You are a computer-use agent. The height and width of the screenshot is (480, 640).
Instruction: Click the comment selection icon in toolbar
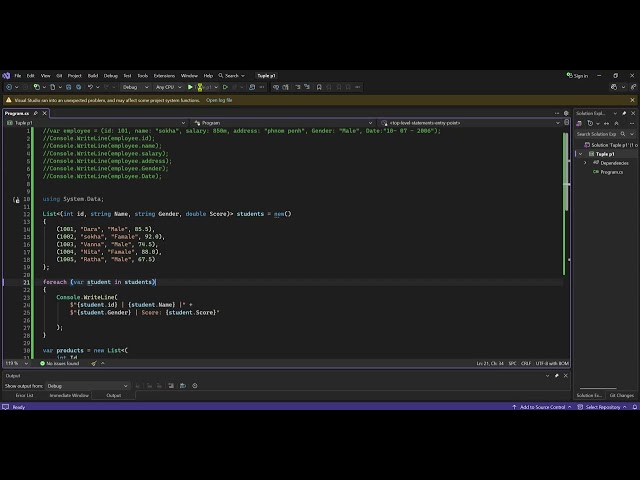click(298, 87)
